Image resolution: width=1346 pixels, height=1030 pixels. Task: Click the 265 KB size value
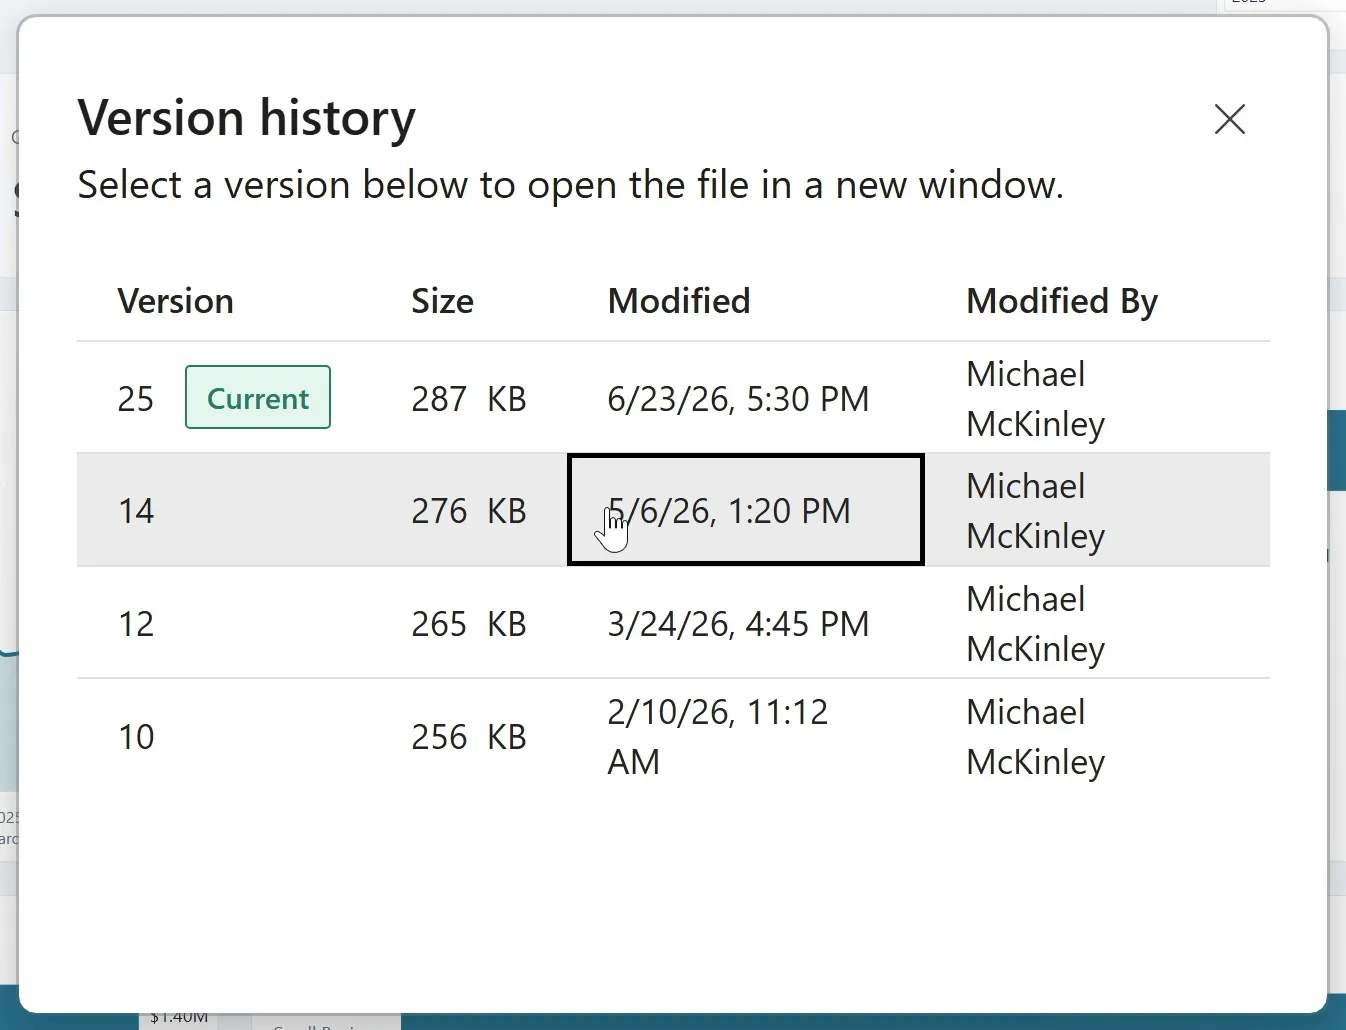(469, 624)
